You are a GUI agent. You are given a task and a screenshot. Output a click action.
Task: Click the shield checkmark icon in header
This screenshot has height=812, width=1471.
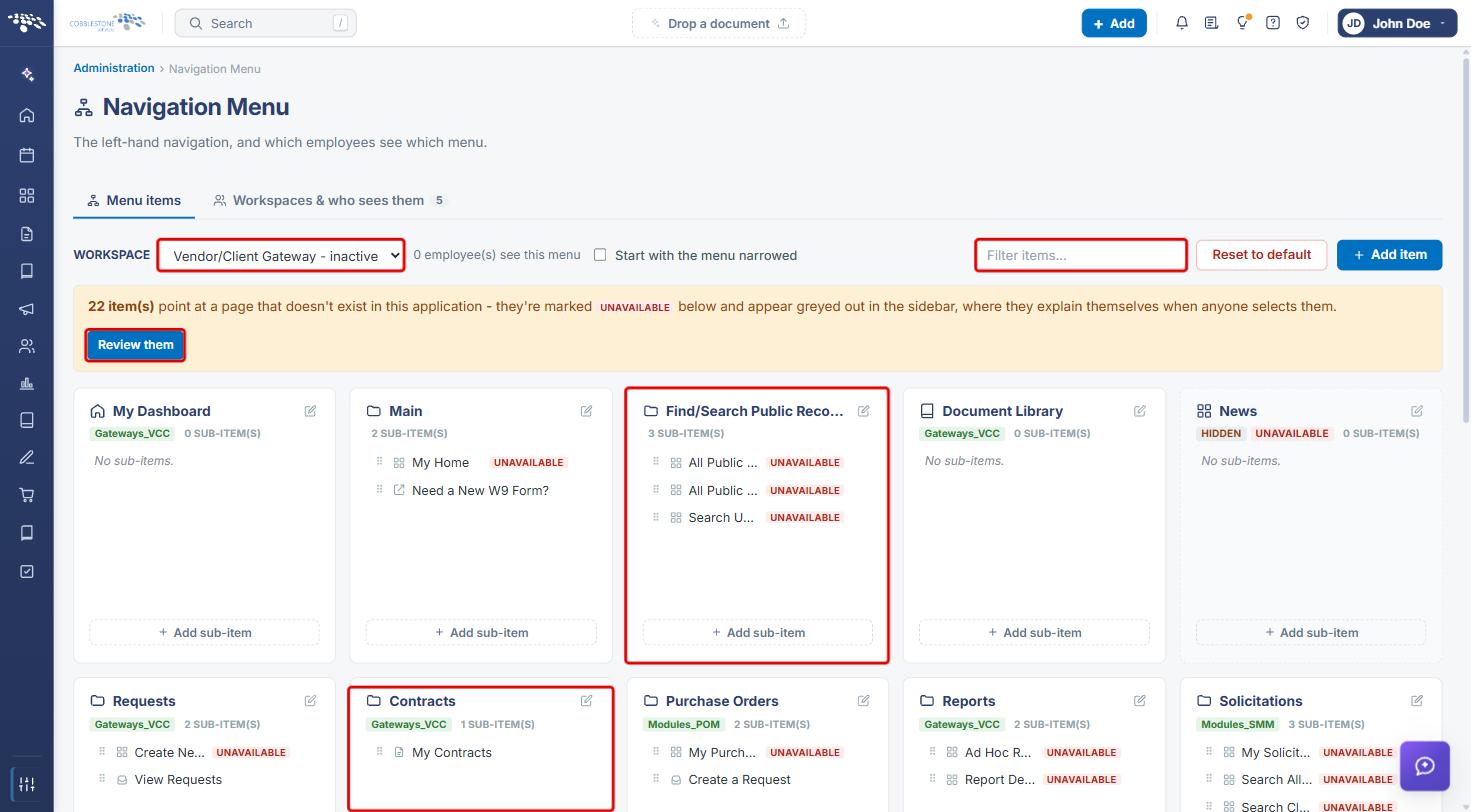click(x=1302, y=23)
